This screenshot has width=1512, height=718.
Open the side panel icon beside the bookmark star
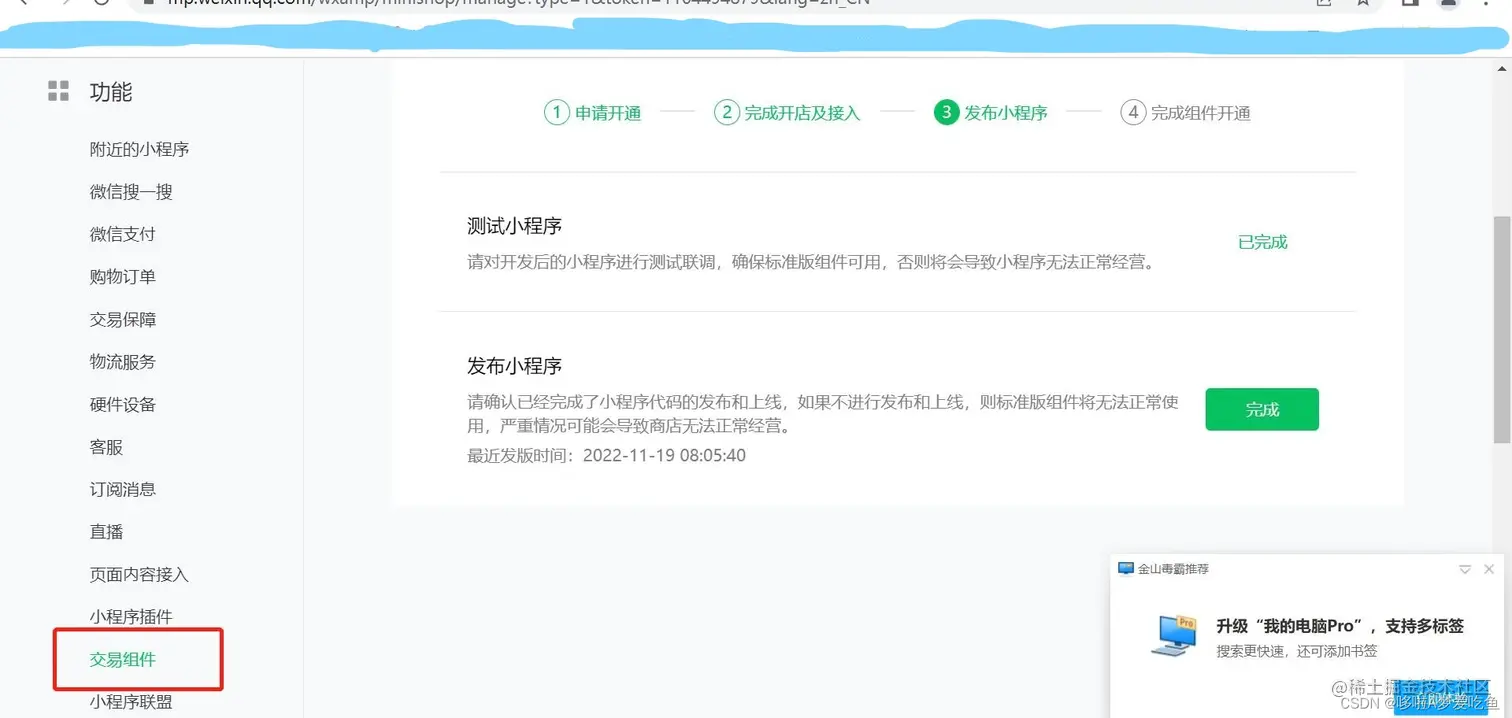point(1409,5)
